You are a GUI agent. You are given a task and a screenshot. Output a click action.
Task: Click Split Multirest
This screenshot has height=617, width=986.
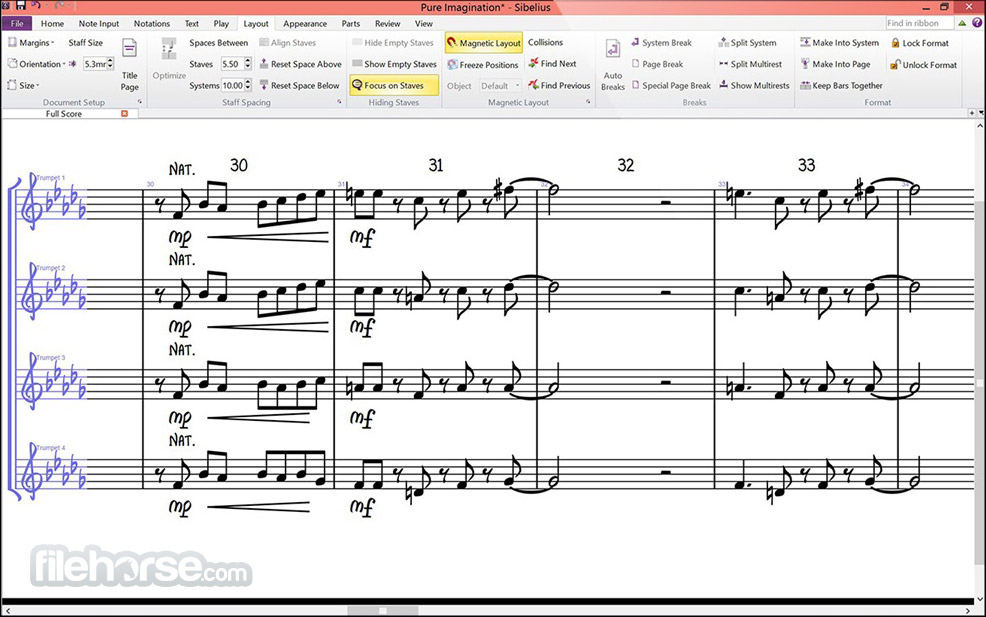(x=750, y=64)
